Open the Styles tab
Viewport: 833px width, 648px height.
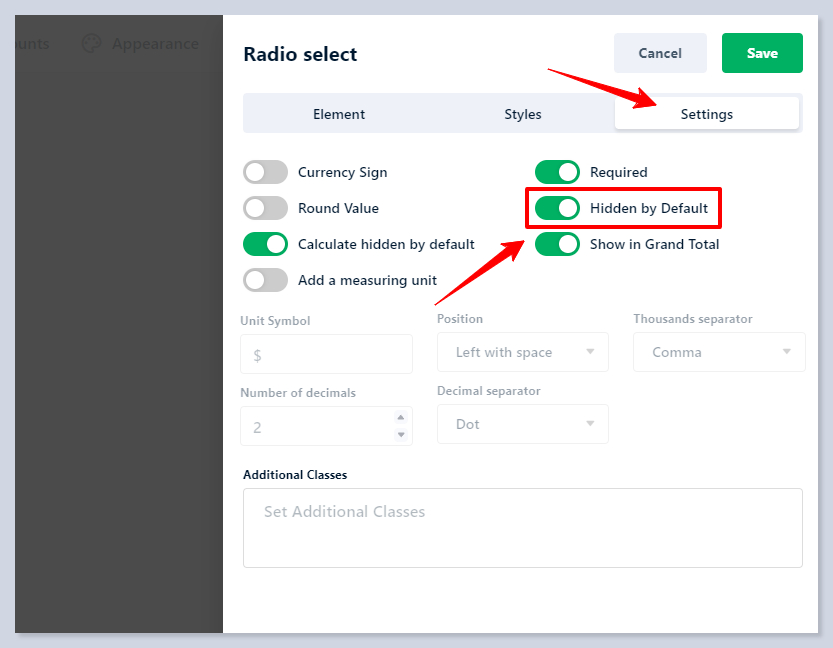tap(523, 114)
